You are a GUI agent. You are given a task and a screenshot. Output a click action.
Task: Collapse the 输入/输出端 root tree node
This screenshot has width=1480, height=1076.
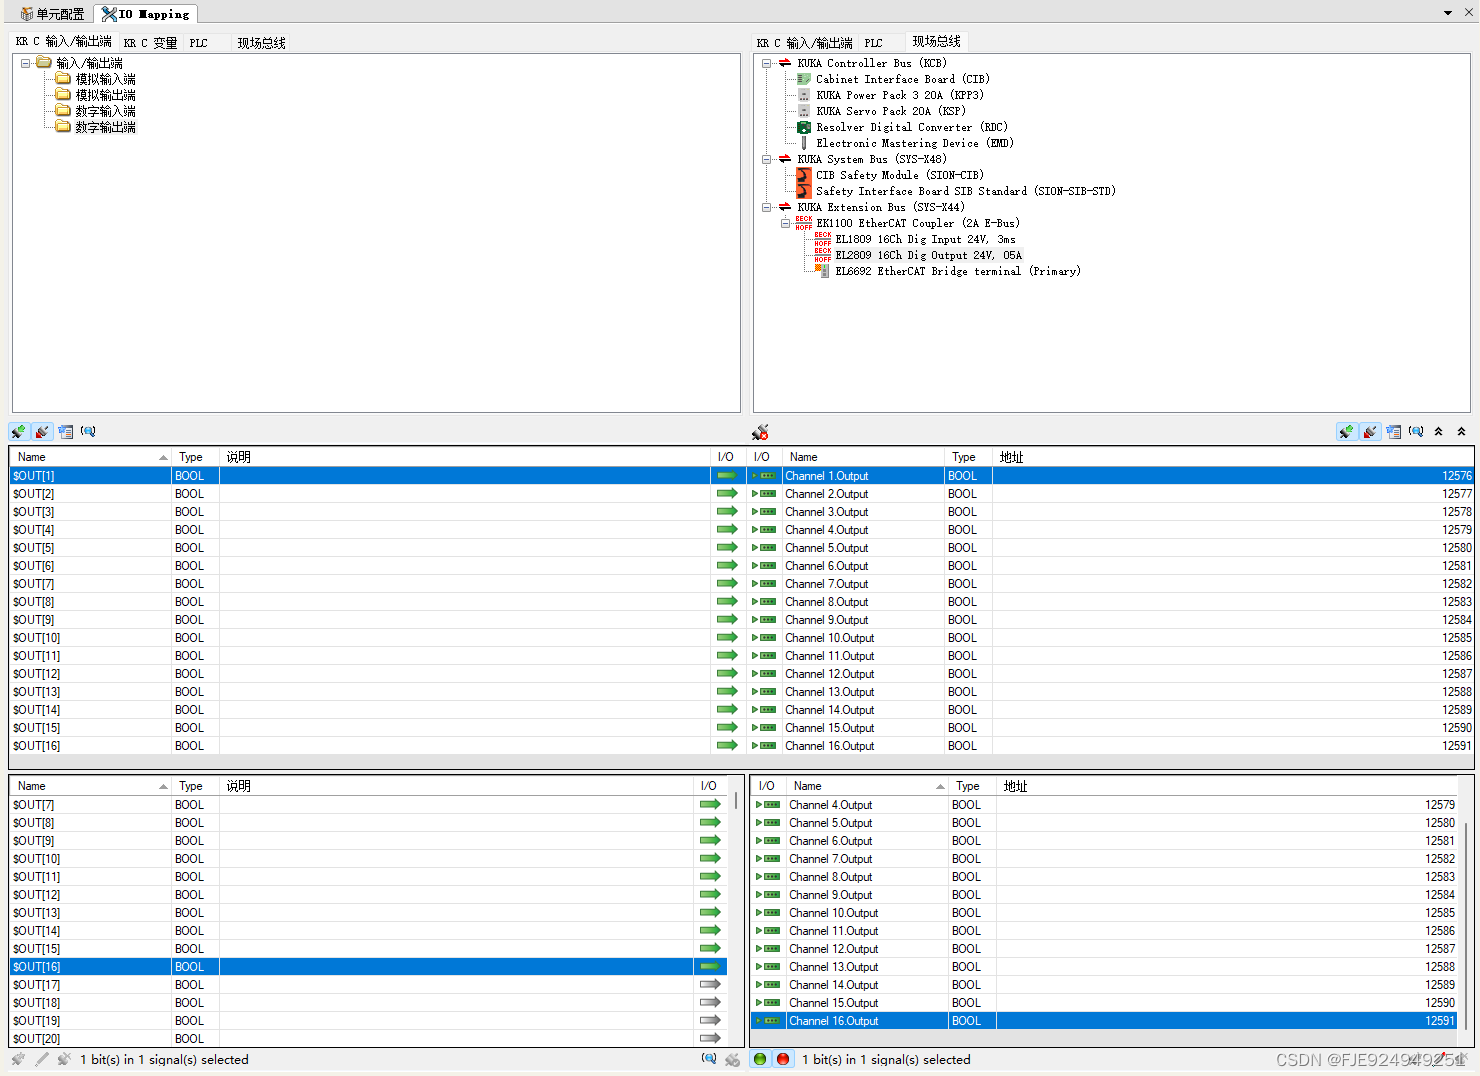pyautogui.click(x=26, y=63)
